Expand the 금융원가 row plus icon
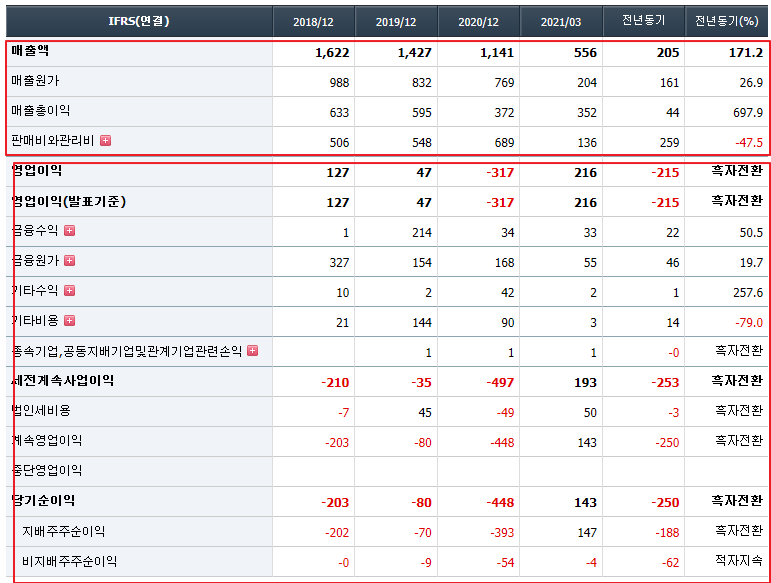 coord(69,261)
